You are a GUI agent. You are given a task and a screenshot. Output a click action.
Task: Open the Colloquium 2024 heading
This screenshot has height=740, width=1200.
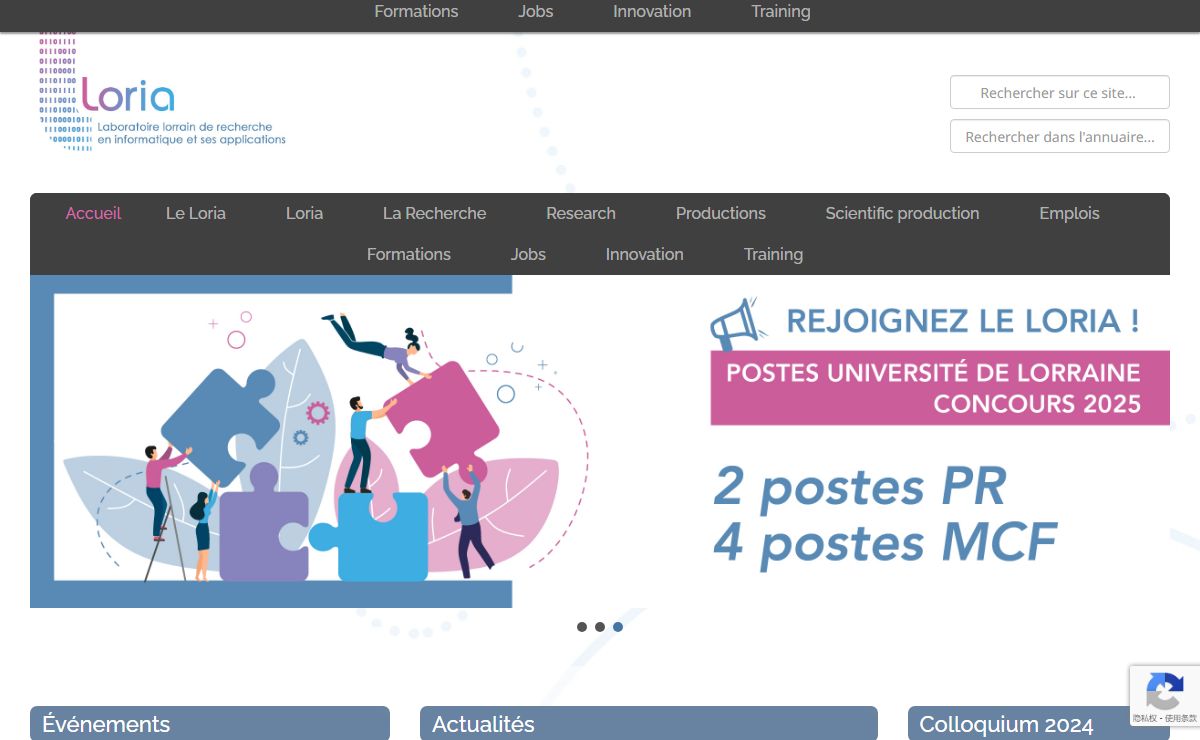pyautogui.click(x=1006, y=724)
